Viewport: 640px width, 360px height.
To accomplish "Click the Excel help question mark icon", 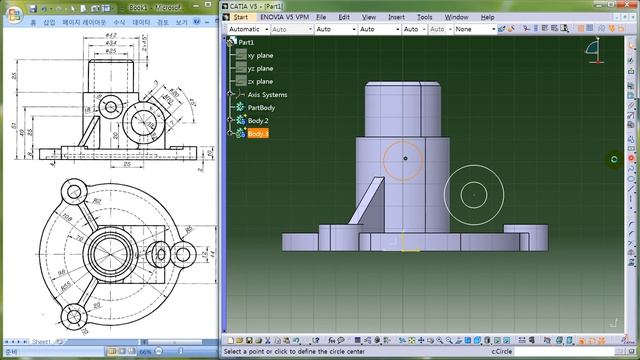I will 197,22.
